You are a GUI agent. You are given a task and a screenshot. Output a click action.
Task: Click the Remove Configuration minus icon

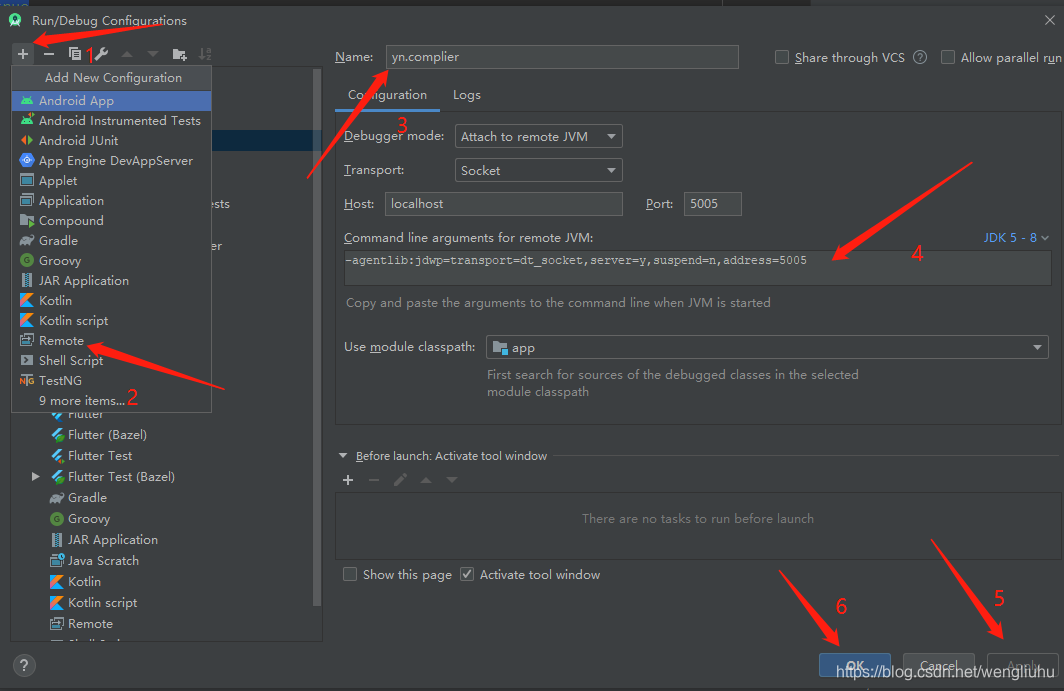click(x=49, y=54)
